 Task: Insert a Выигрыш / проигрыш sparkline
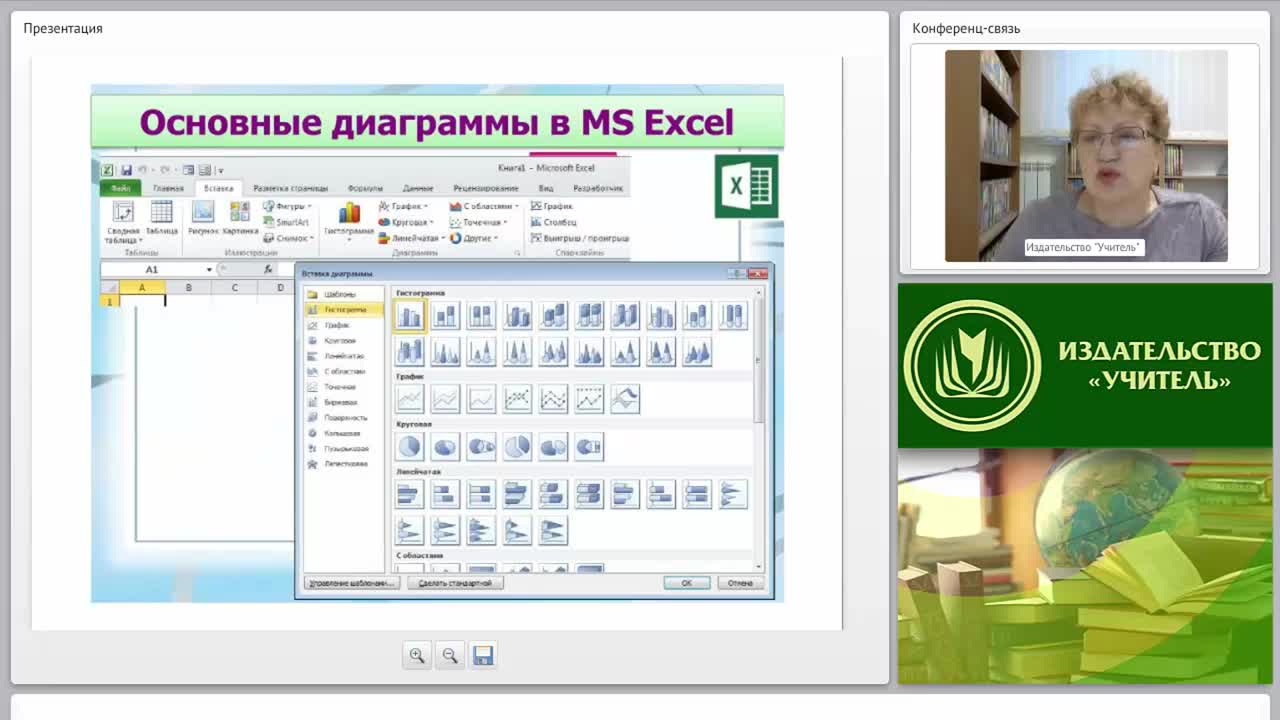(x=580, y=238)
